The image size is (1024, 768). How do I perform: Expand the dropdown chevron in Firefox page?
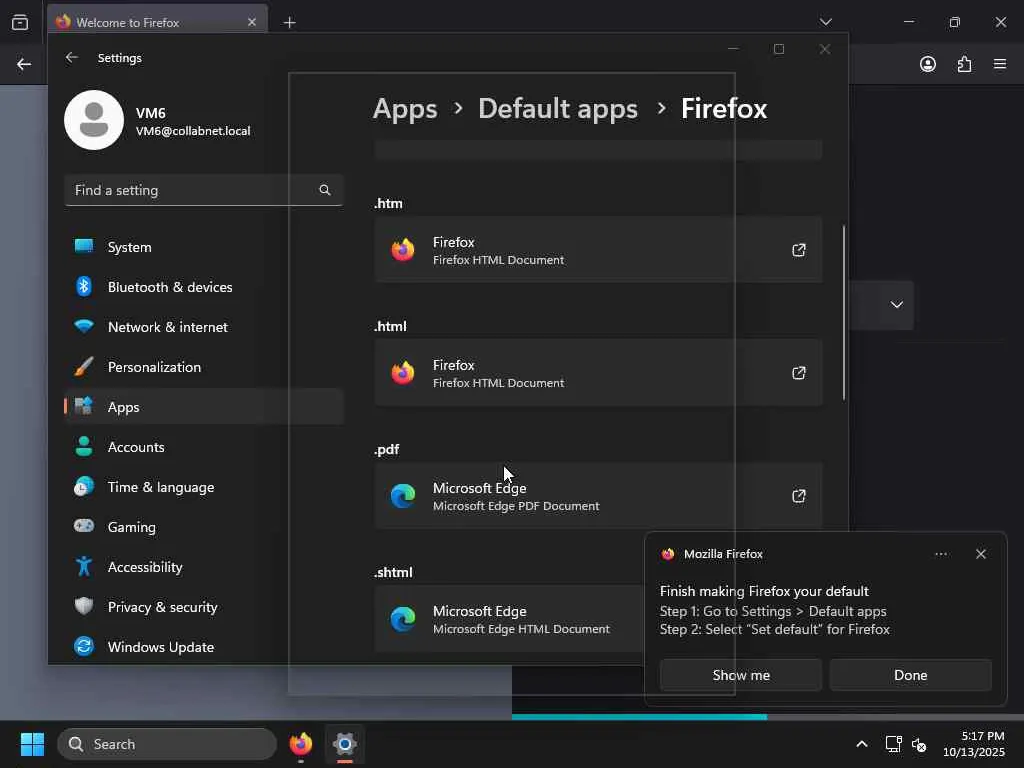pyautogui.click(x=897, y=305)
